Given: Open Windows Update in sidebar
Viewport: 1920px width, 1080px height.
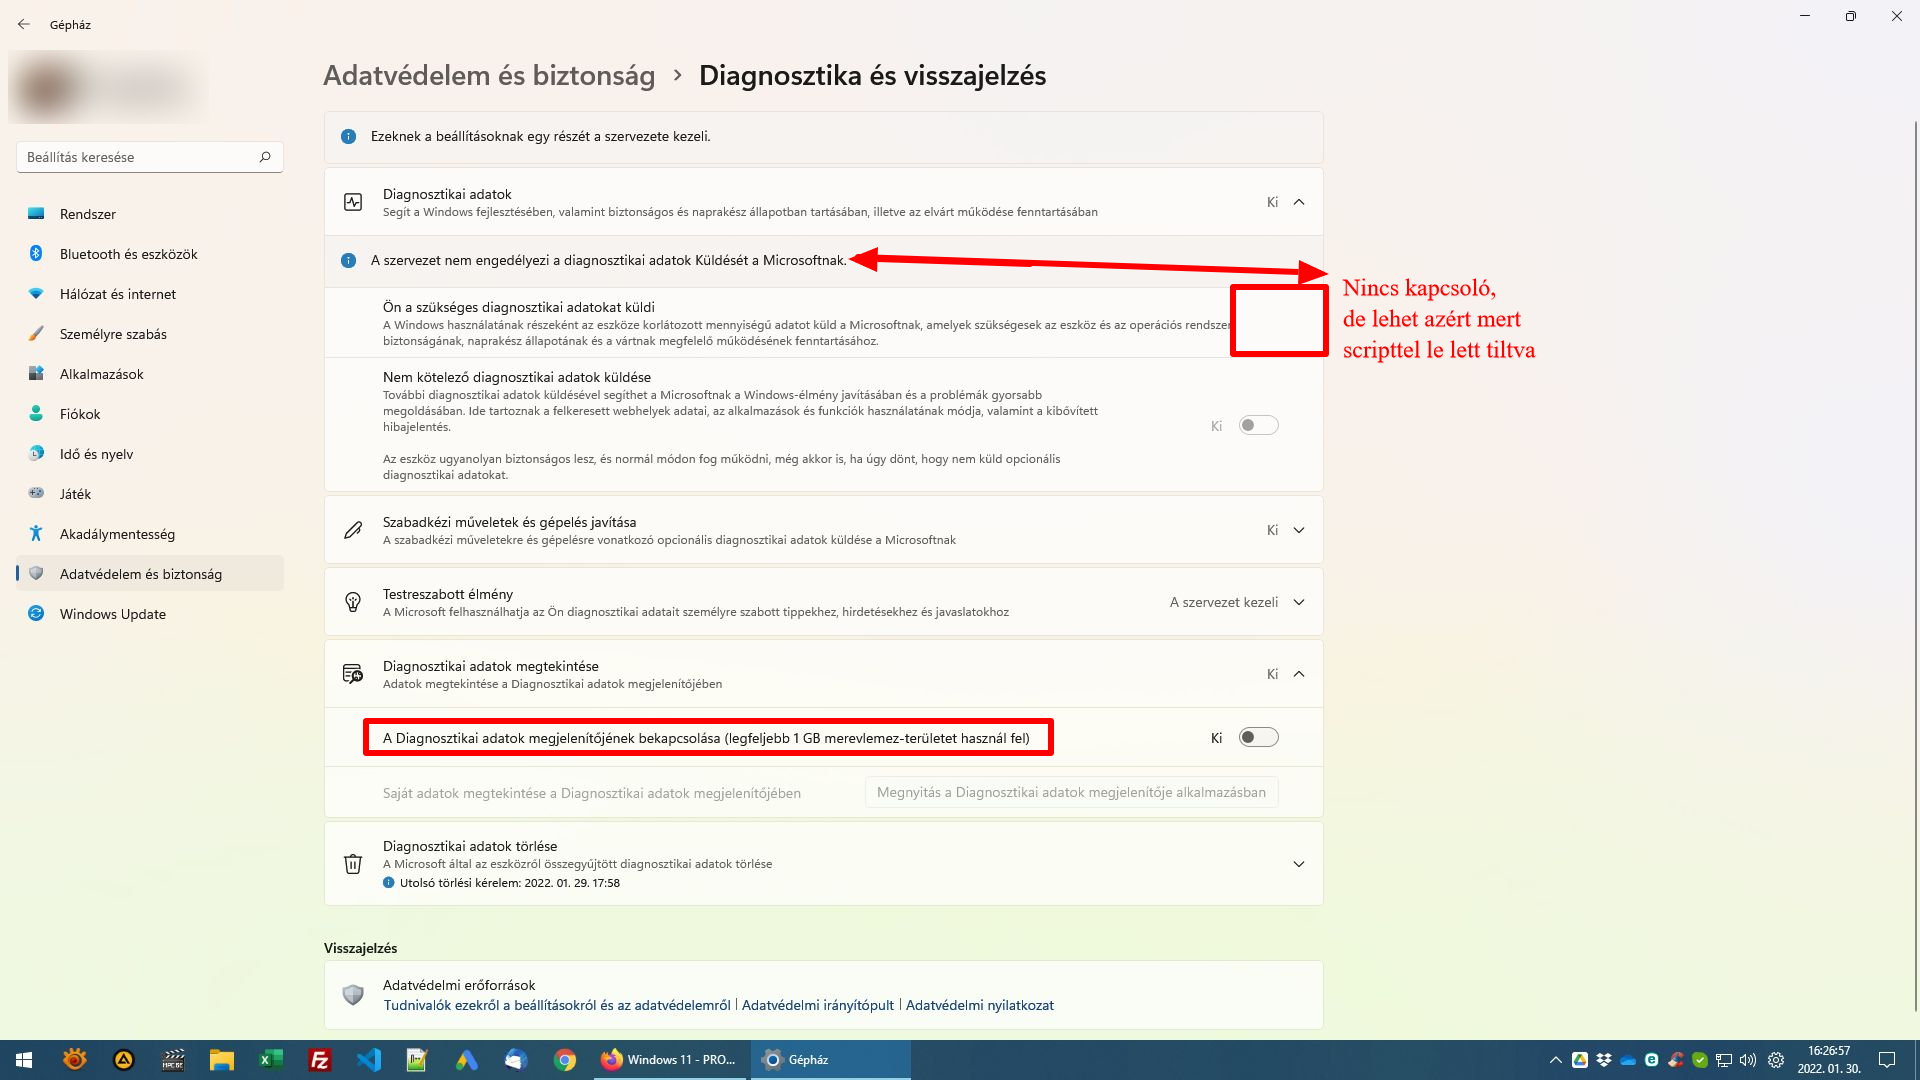Looking at the screenshot, I should click(150, 614).
